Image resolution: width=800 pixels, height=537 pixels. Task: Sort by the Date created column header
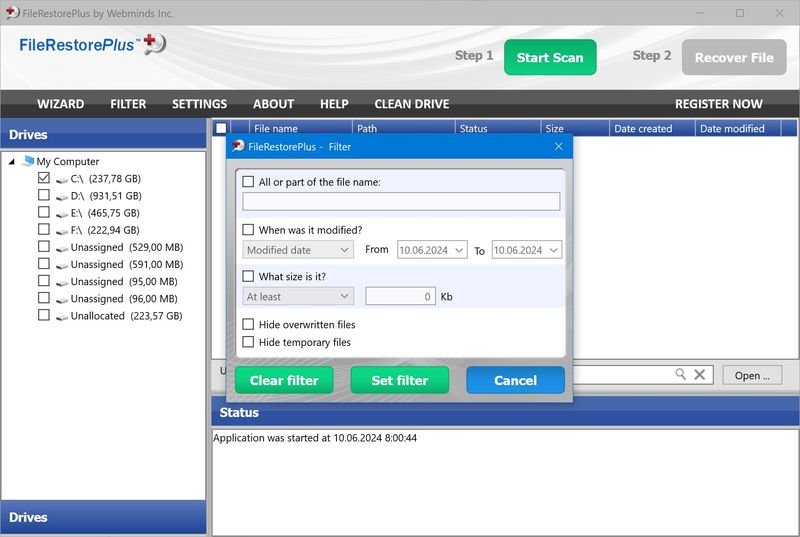653,128
